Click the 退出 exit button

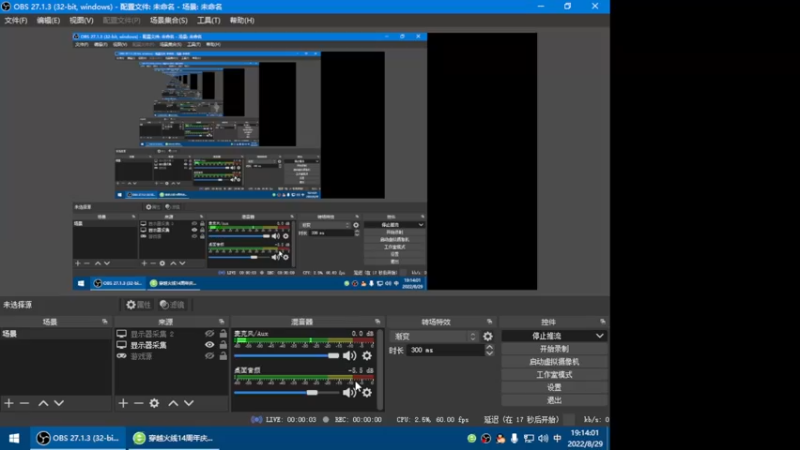pos(554,400)
